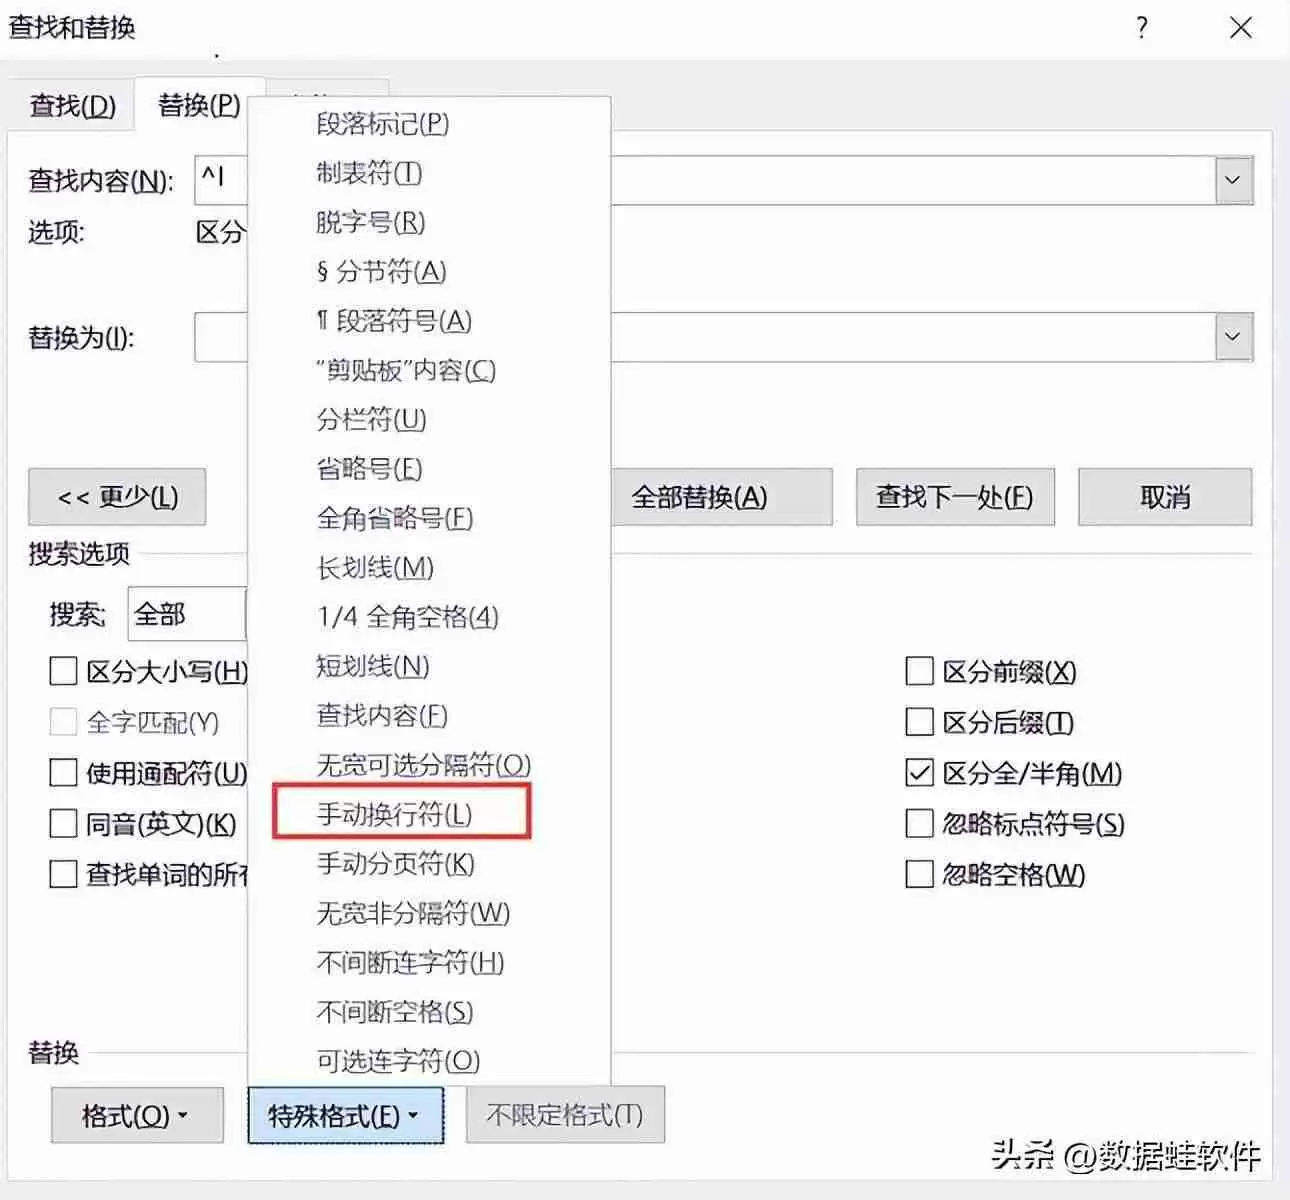This screenshot has width=1290, height=1200.
Task: Choose 省略号 special character
Action: (x=368, y=469)
